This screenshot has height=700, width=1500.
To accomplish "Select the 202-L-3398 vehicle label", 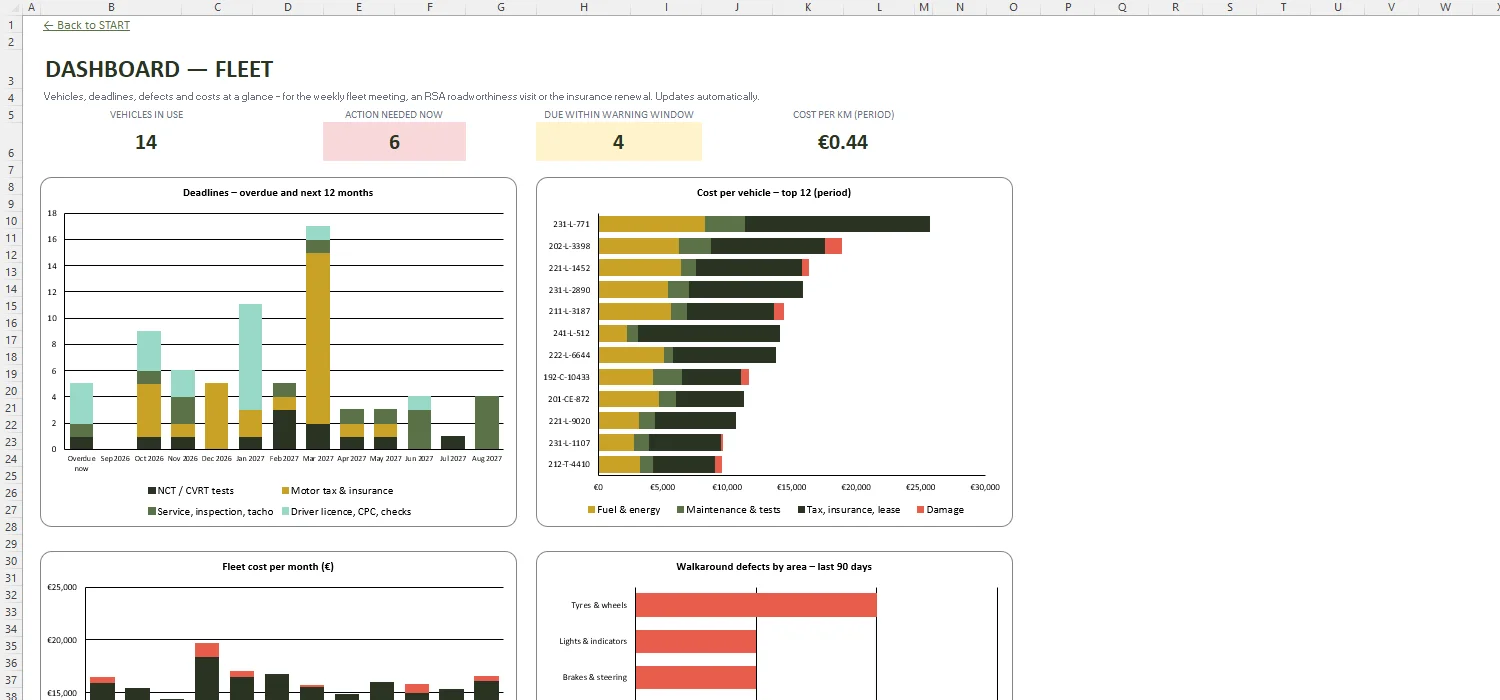I will 569,246.
